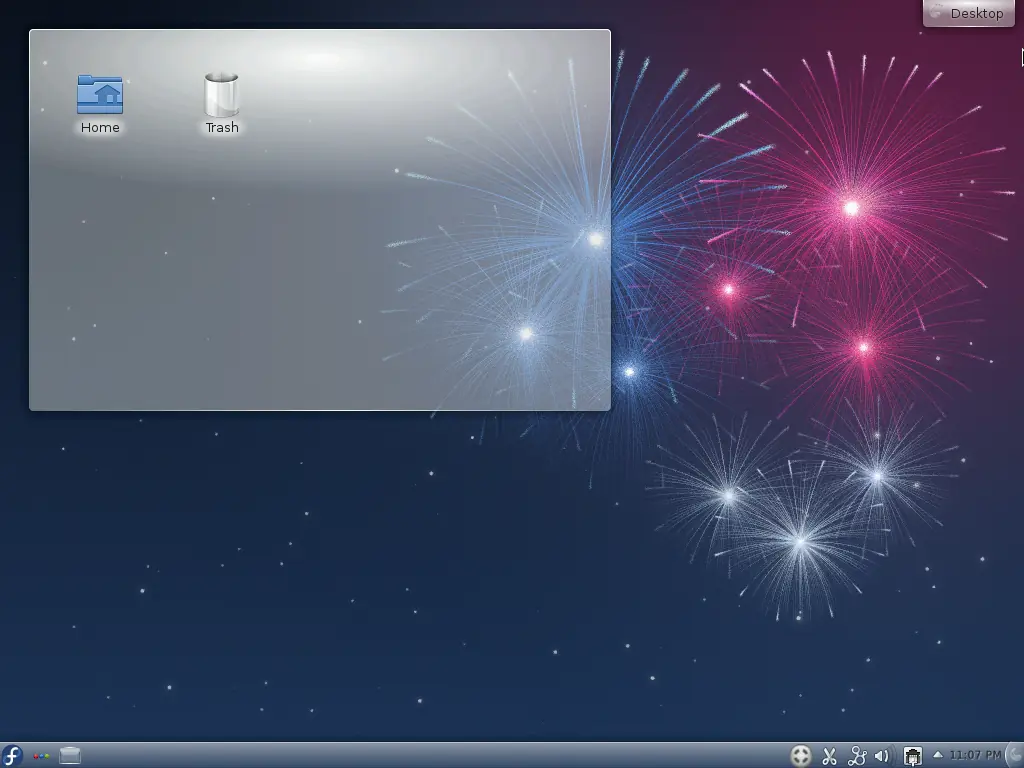
Task: Click the virtual desktop pager
Action: click(70, 756)
